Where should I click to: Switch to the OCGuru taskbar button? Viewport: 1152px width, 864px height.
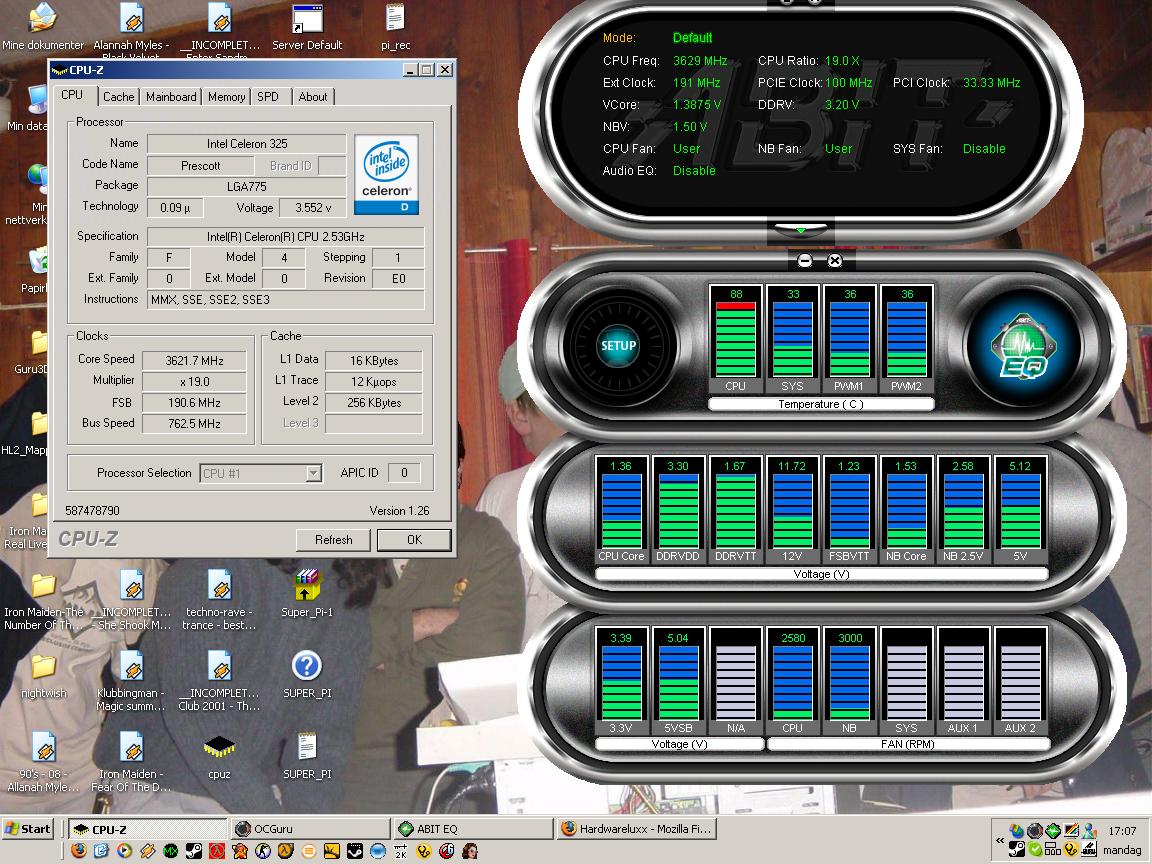(x=310, y=829)
